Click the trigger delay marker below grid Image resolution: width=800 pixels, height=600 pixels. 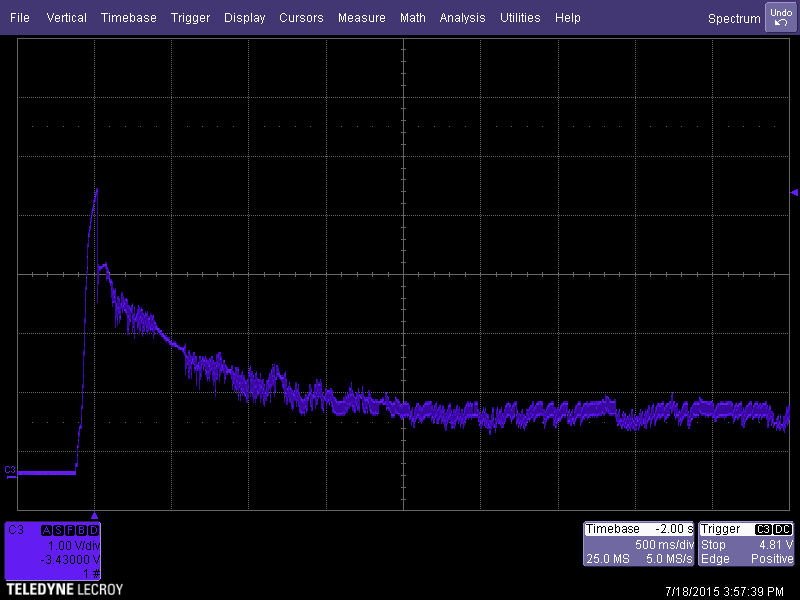(94, 514)
